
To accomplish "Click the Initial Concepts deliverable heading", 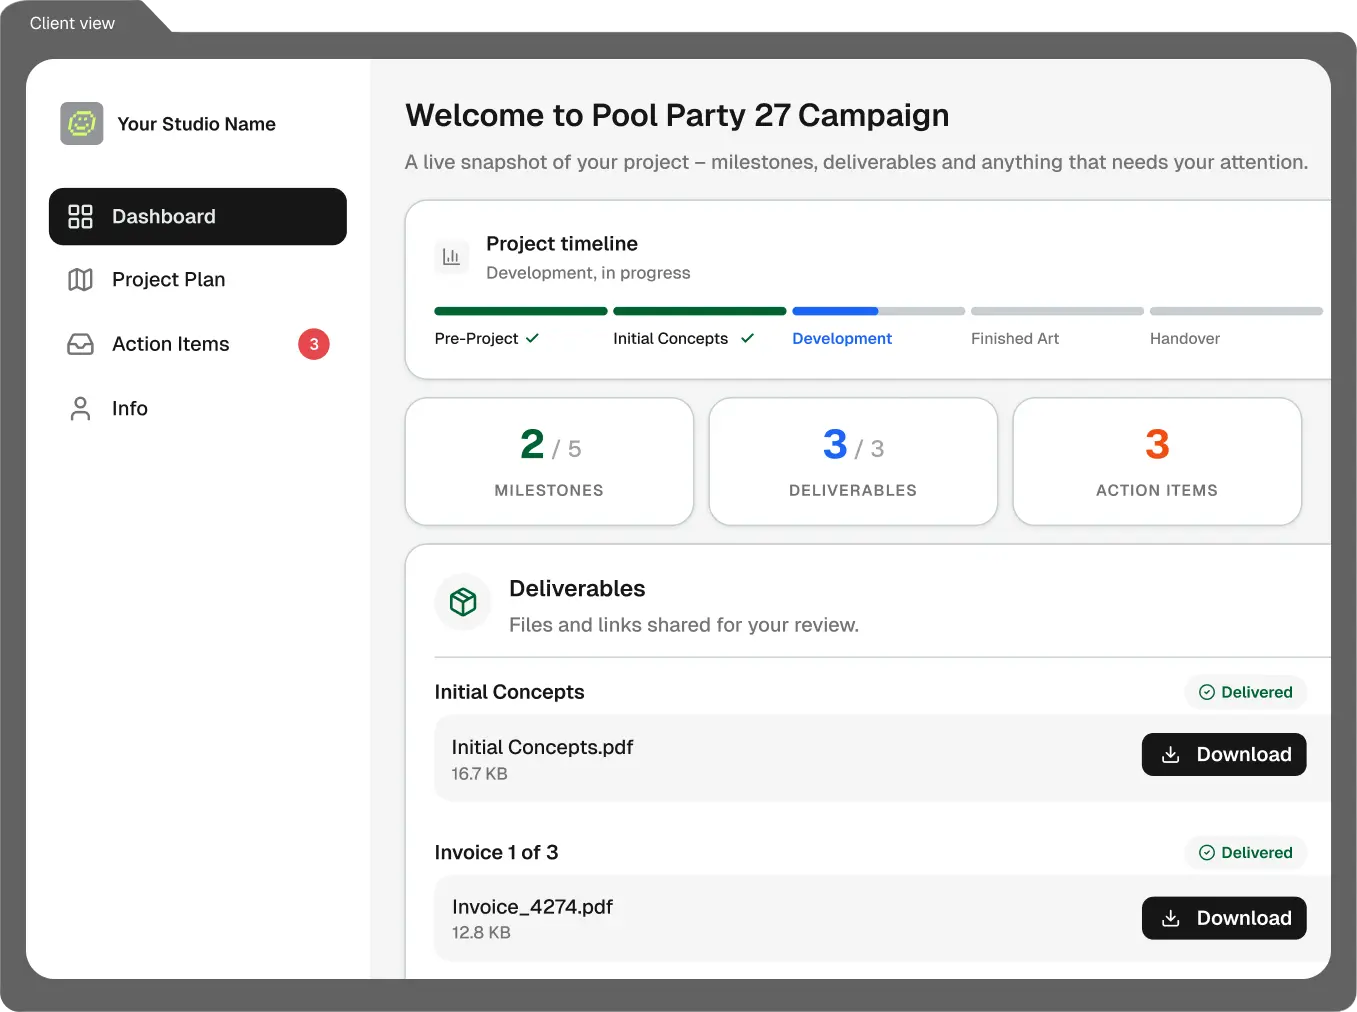I will coord(509,692).
